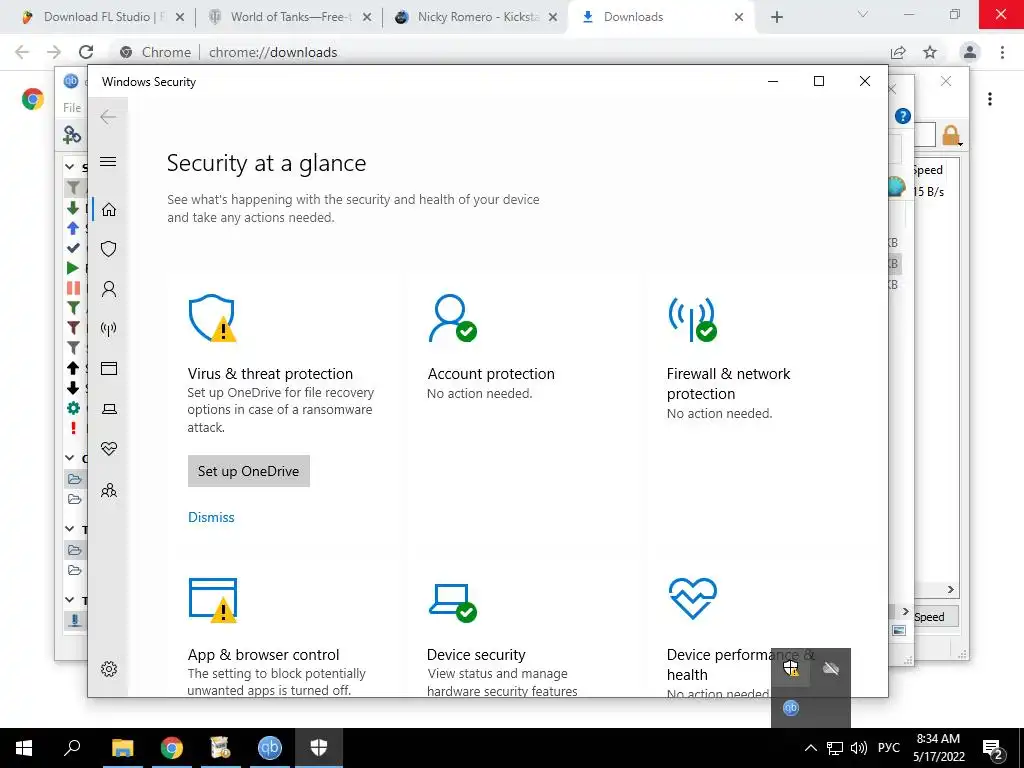This screenshot has width=1024, height=768.
Task: Collapse the qBittorrent Status filter section
Action: click(70, 167)
